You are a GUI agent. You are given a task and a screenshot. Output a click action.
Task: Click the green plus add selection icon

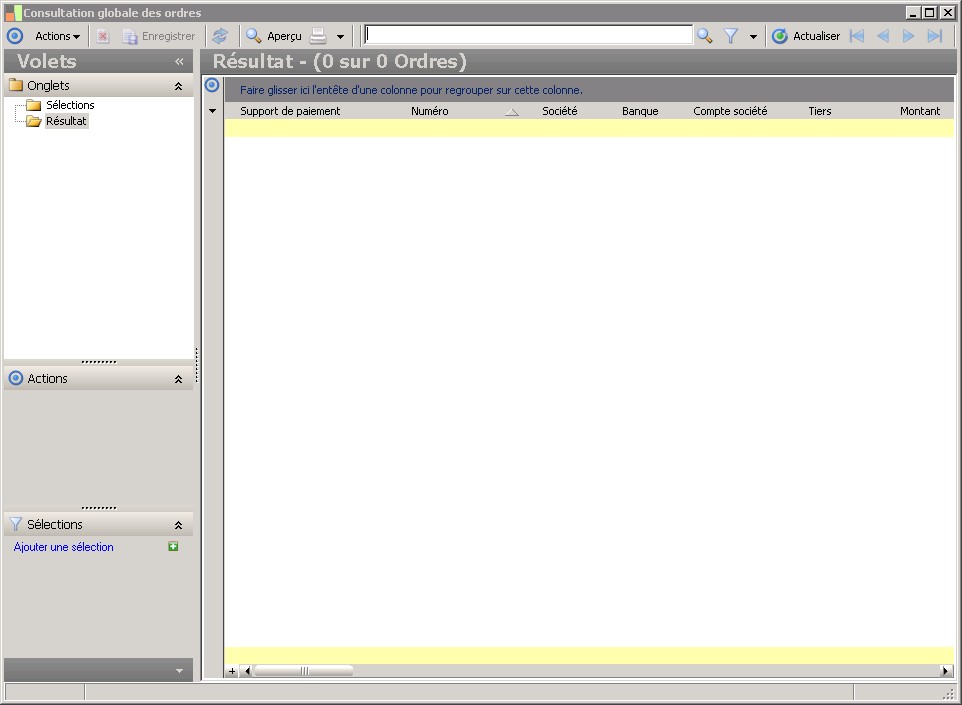(x=173, y=546)
